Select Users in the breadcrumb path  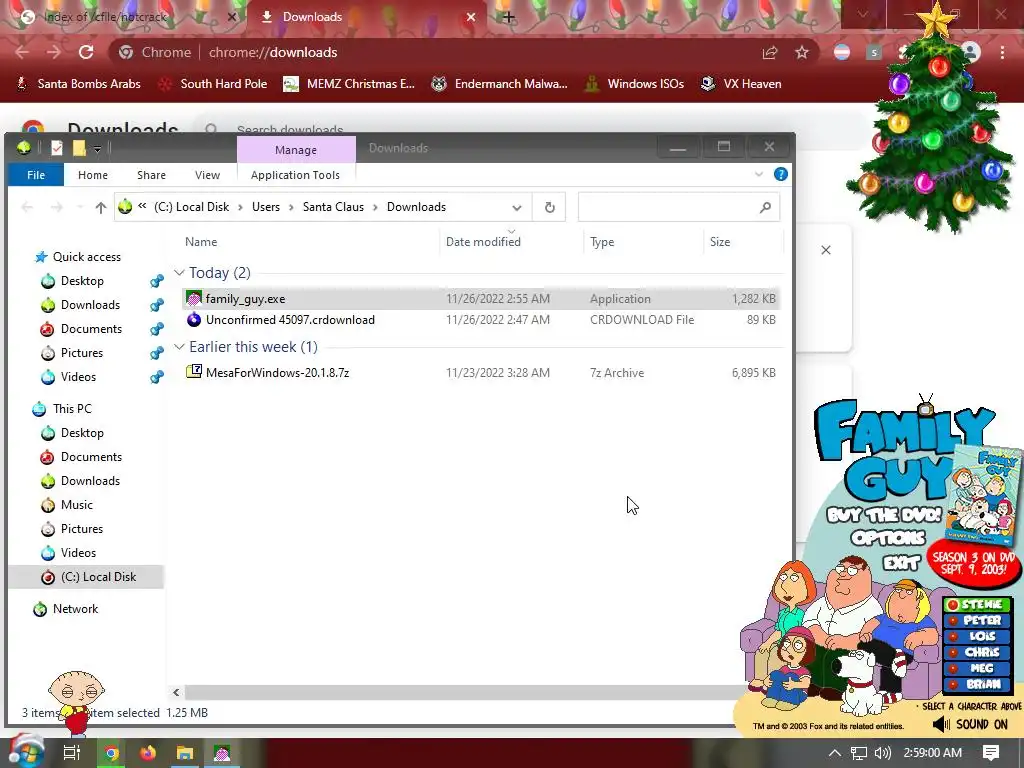pyautogui.click(x=266, y=207)
